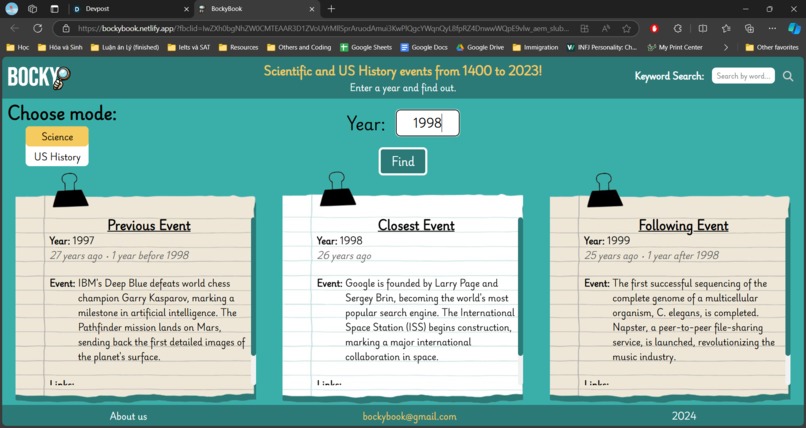The width and height of the screenshot is (806, 428).
Task: Click the Closest Event card scrollbar
Action: click(x=520, y=287)
